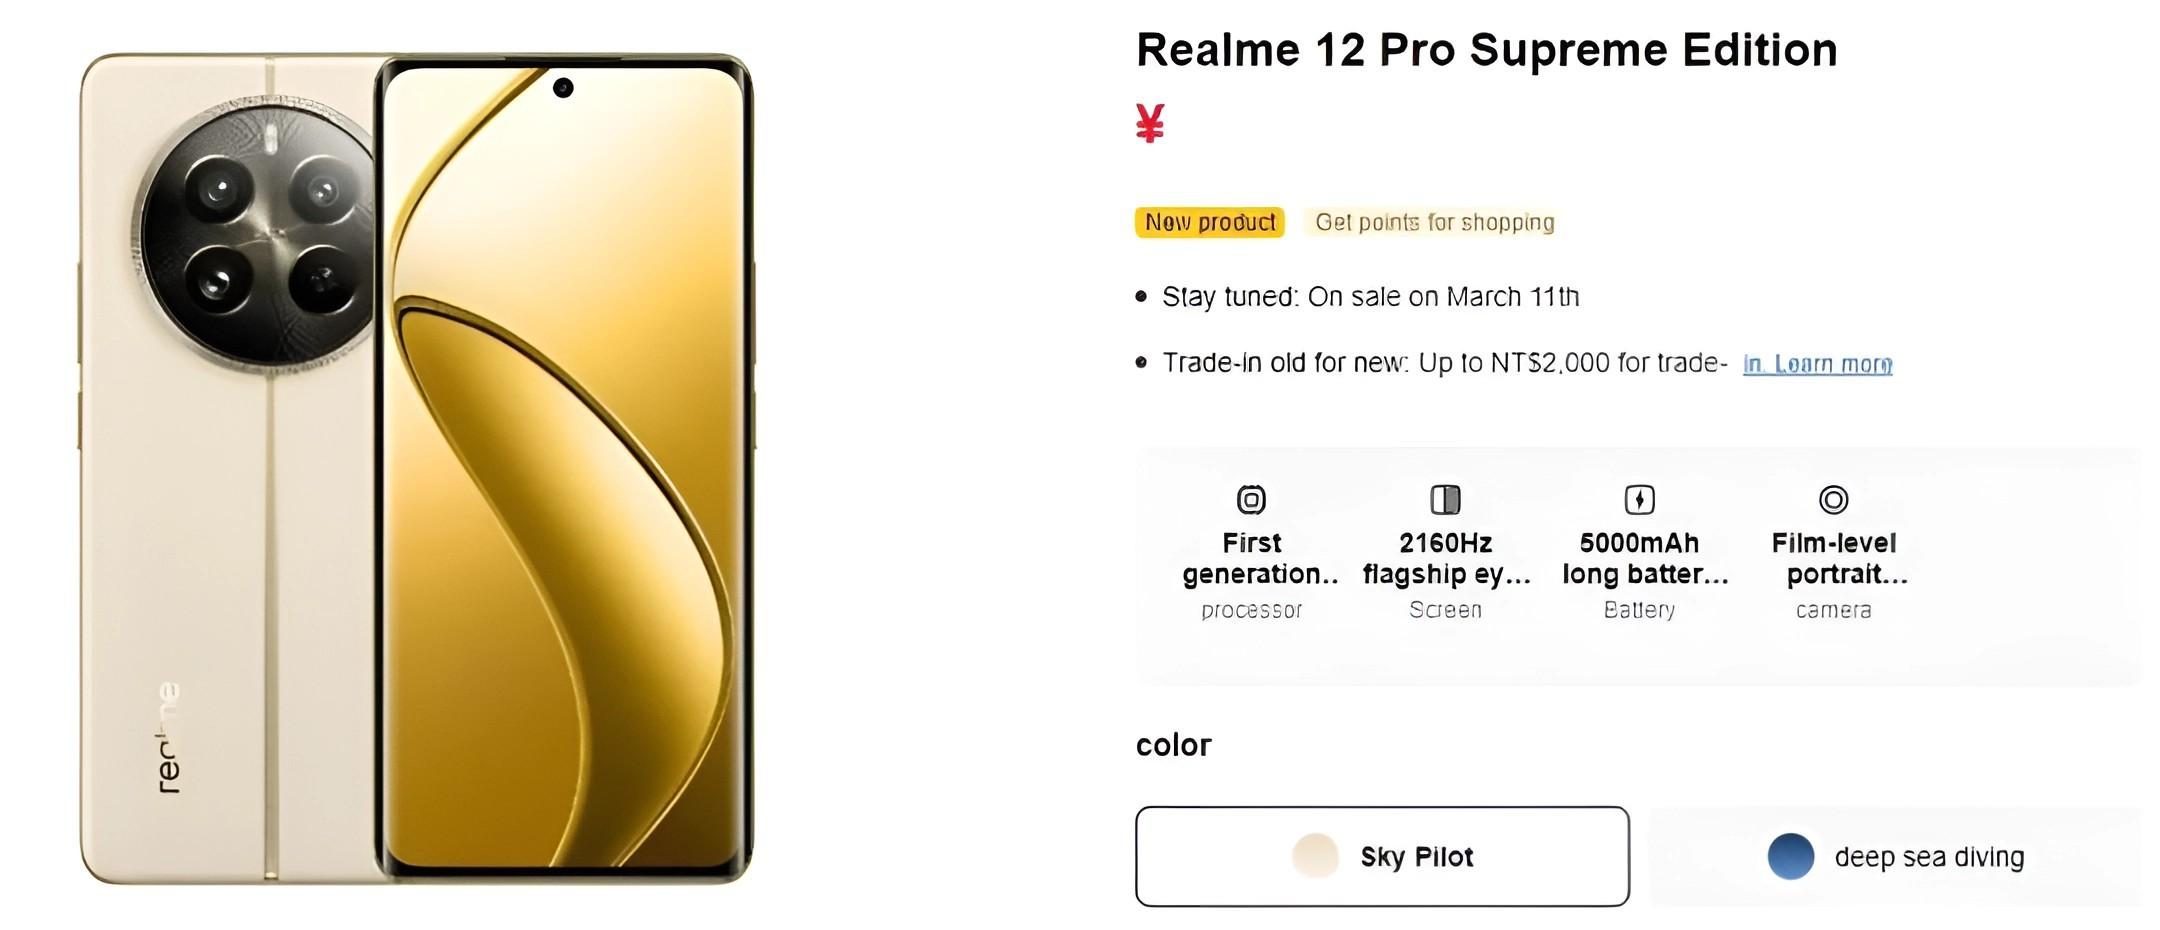The image size is (2160, 930).
Task: Click the 5000mAh long Battery feature
Action: (x=1639, y=575)
